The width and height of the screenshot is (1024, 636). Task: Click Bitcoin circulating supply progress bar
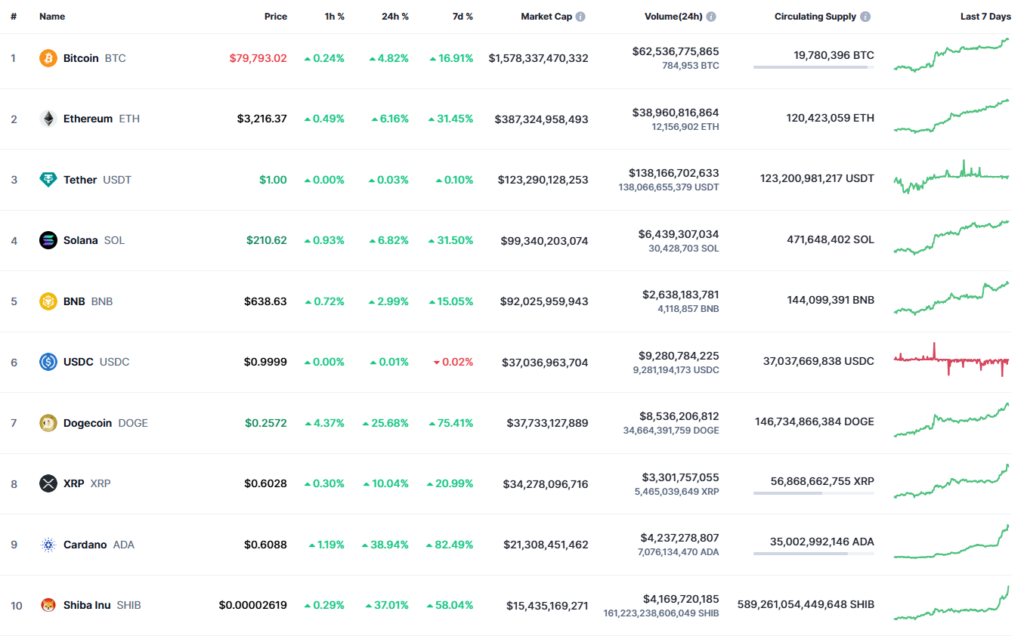(814, 67)
